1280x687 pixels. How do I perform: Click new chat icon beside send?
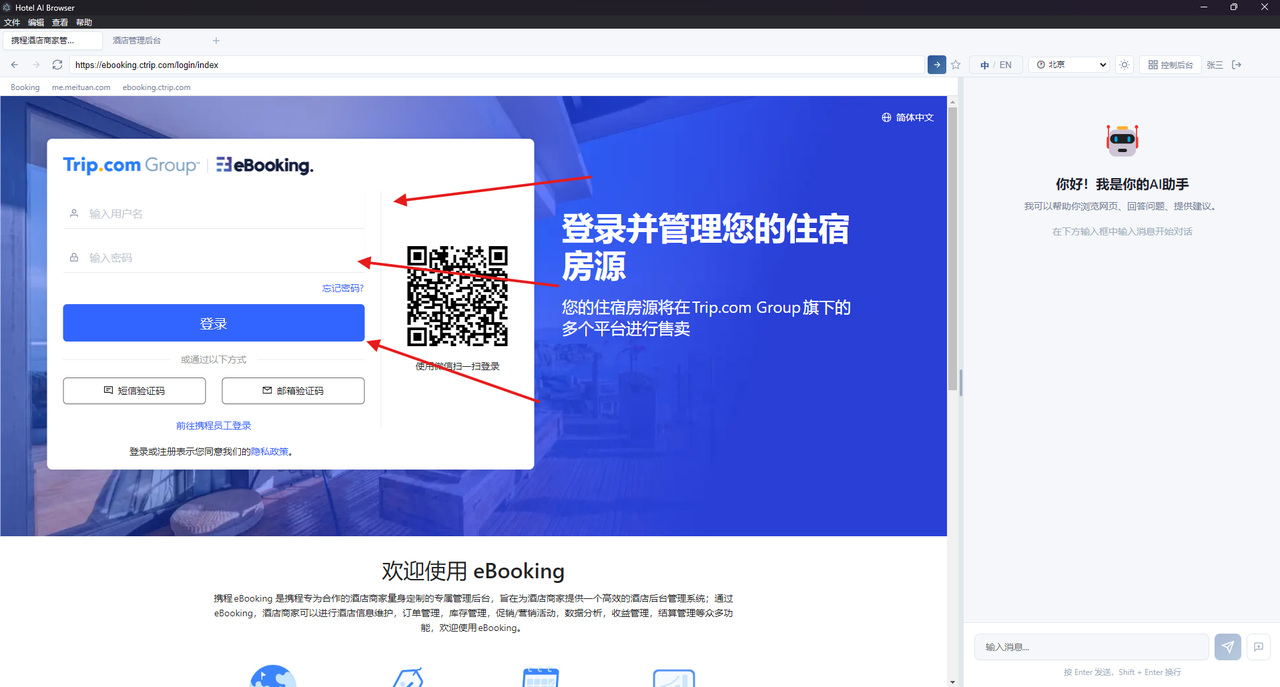click(1258, 647)
